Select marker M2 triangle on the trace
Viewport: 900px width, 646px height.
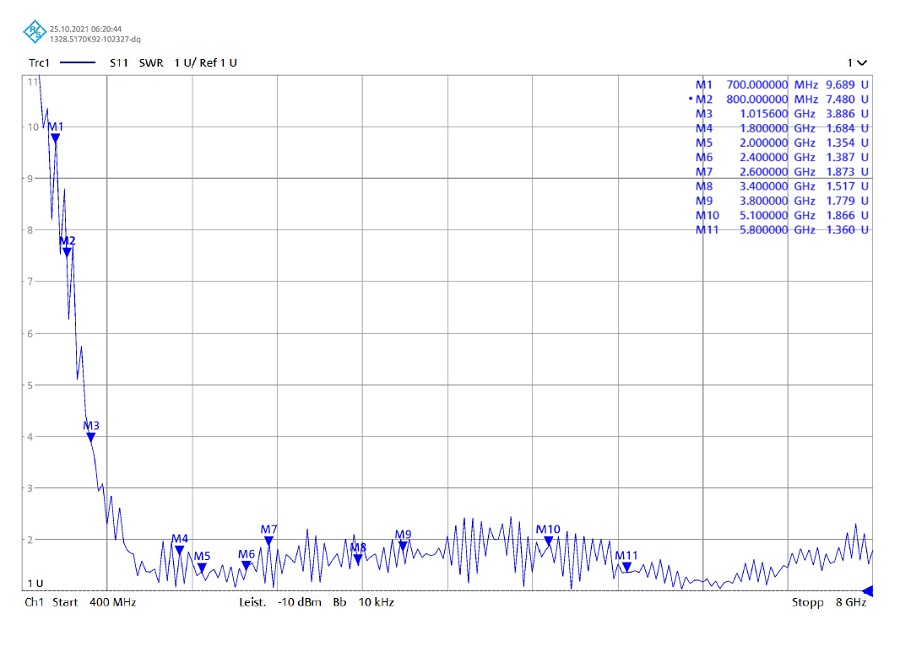tap(67, 251)
